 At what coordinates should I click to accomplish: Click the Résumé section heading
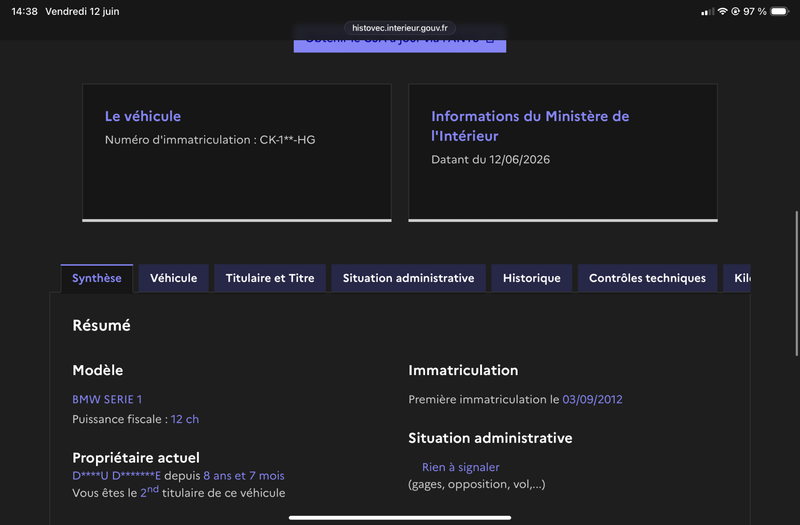pos(102,326)
